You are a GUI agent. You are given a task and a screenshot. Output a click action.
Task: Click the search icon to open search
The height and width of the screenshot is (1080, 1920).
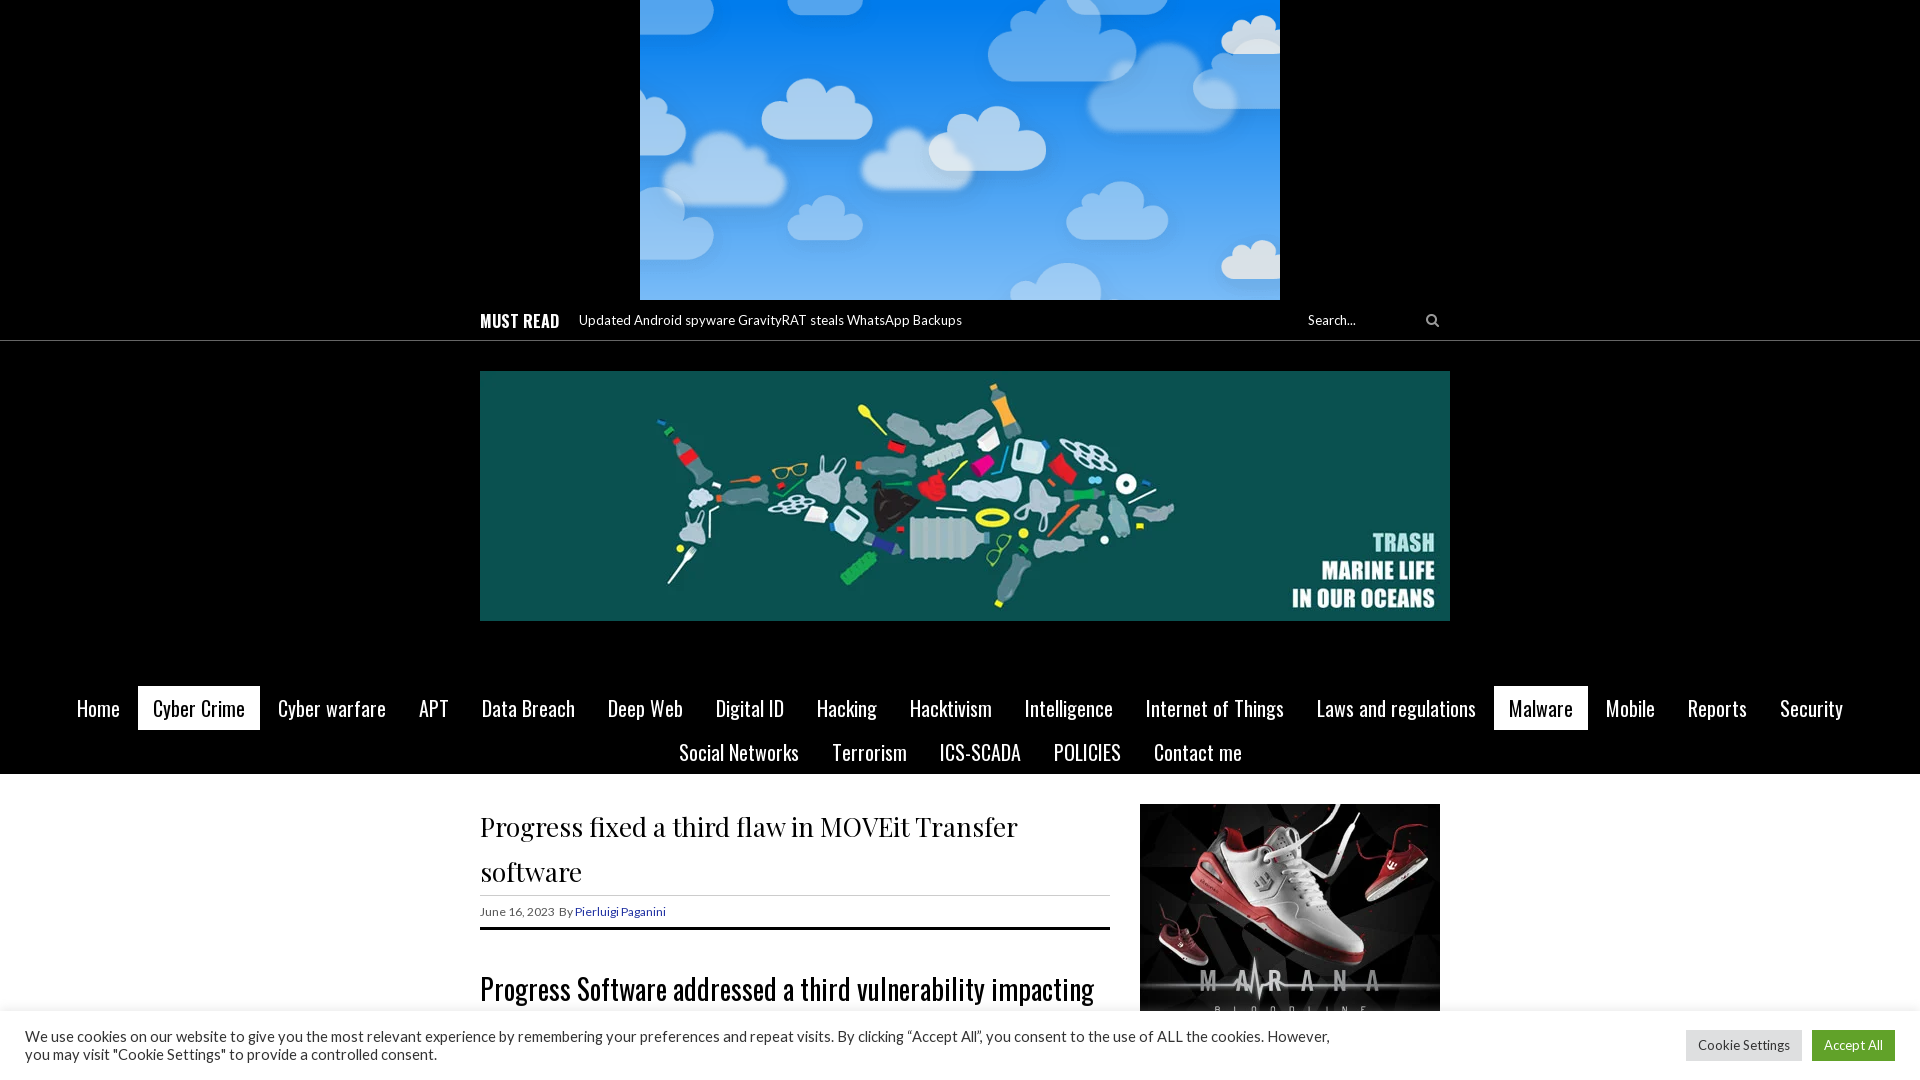(1432, 319)
